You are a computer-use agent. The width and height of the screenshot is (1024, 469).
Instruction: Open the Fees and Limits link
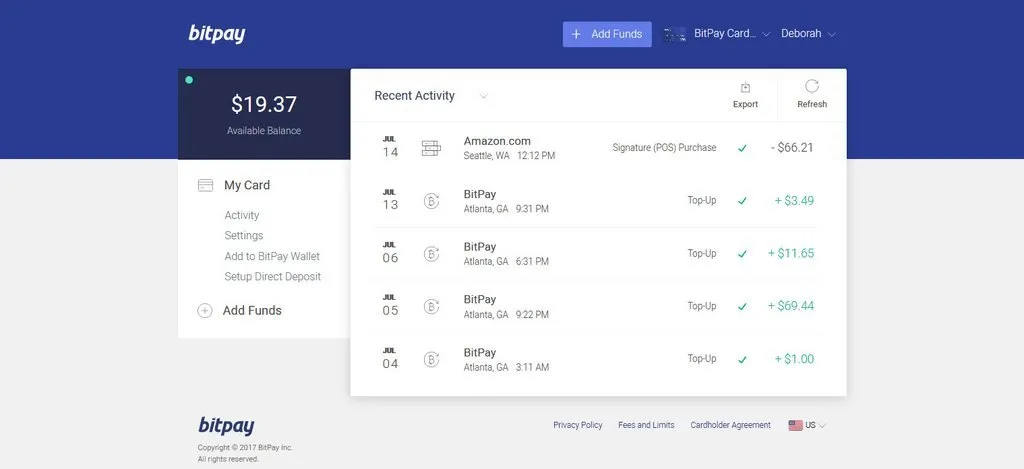pos(646,425)
